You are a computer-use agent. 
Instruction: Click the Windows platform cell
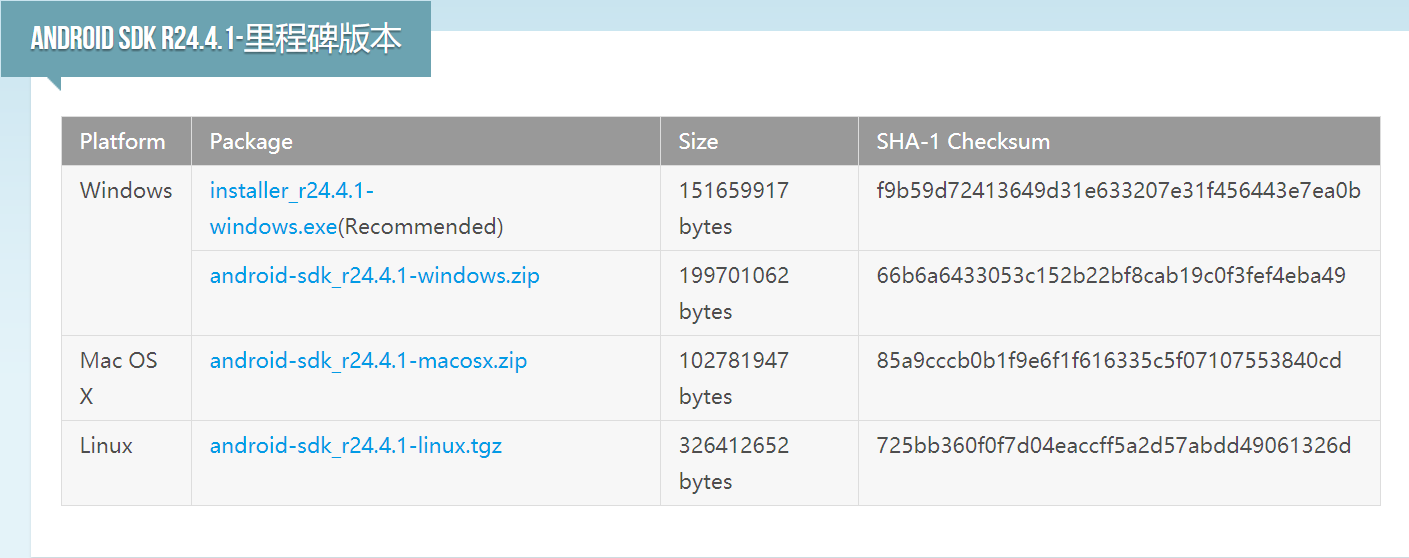pos(126,191)
